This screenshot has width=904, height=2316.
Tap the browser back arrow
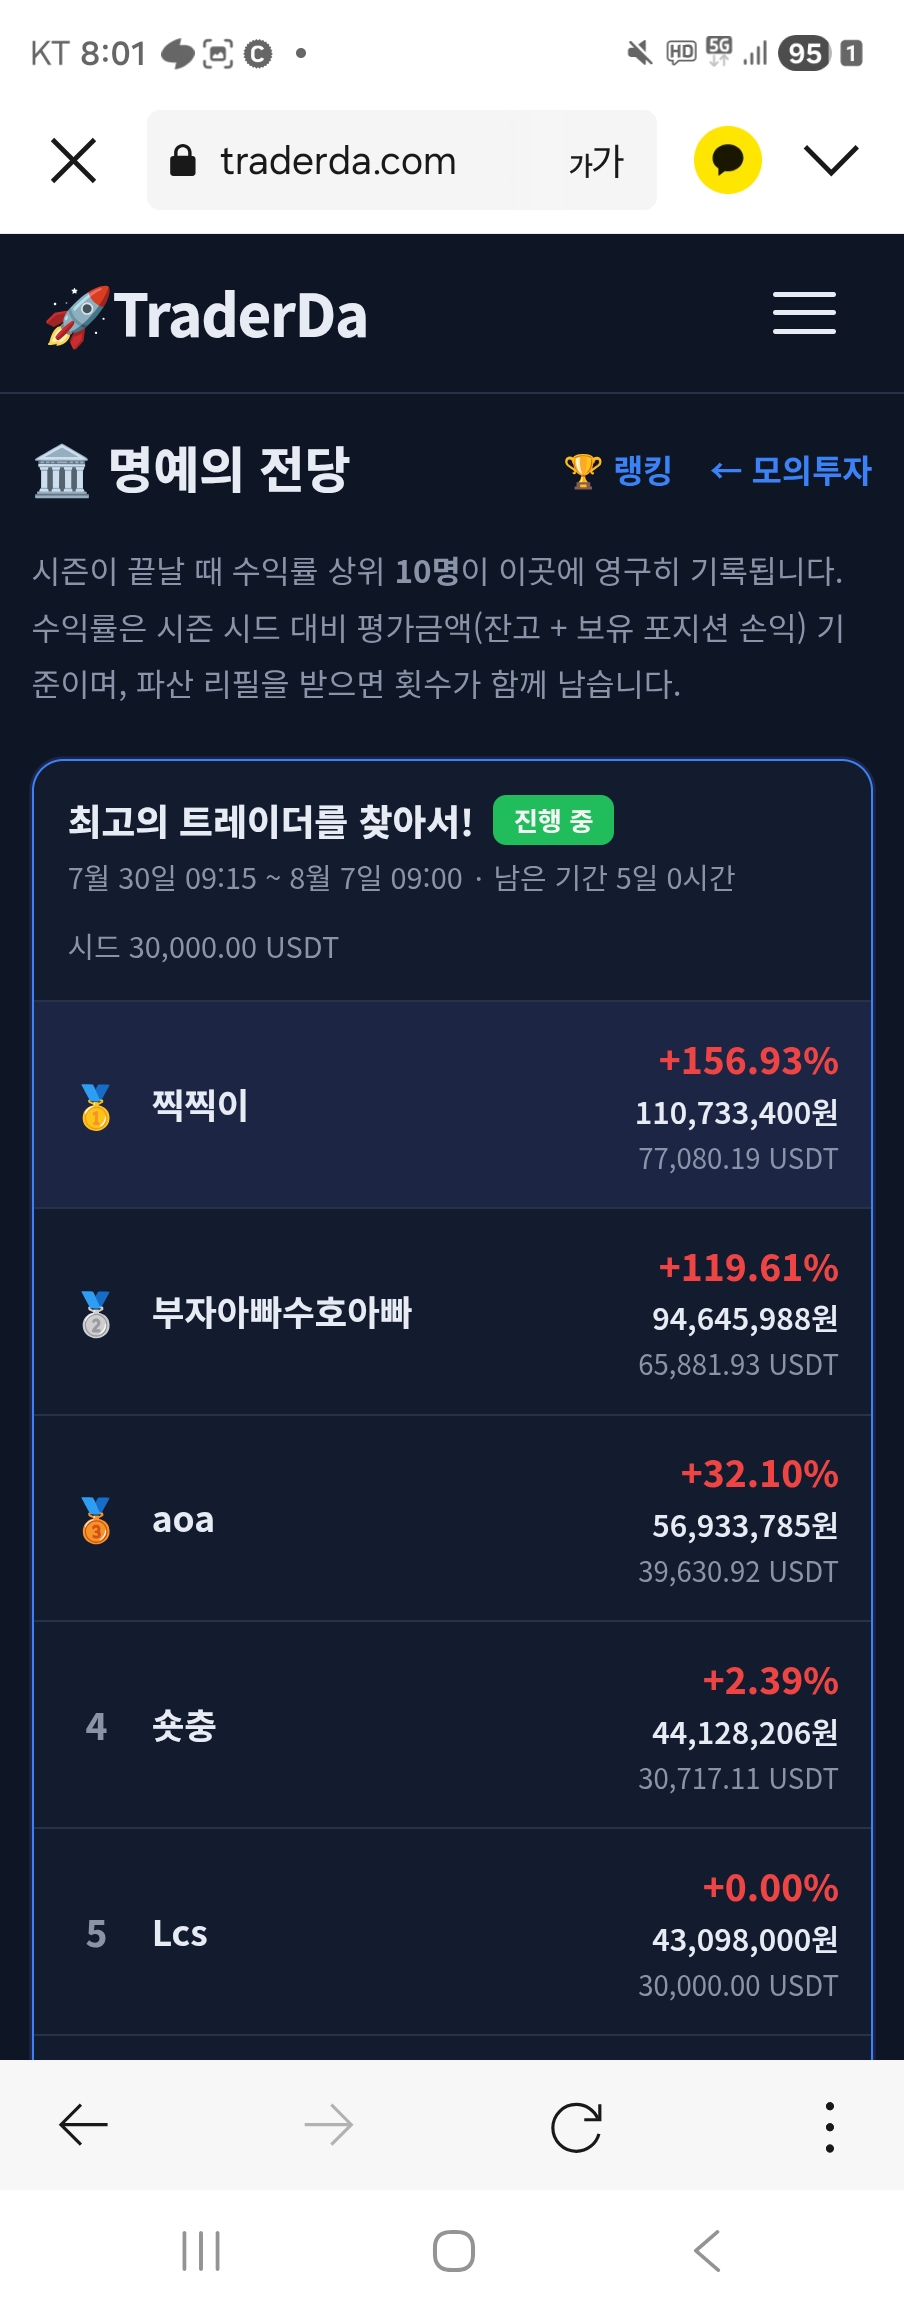84,2125
